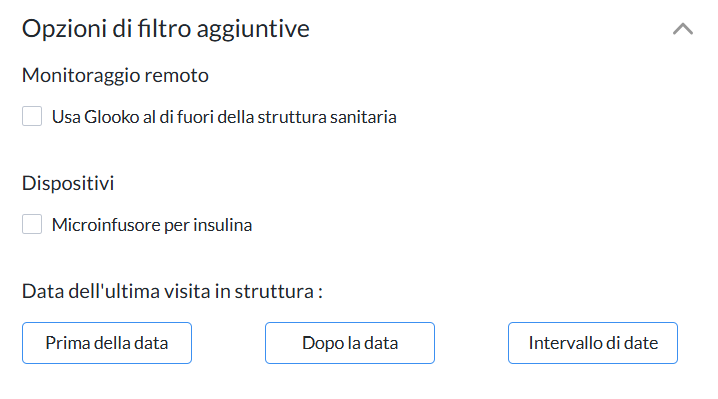Filter last visit after a date
The width and height of the screenshot is (718, 399).
(x=350, y=343)
